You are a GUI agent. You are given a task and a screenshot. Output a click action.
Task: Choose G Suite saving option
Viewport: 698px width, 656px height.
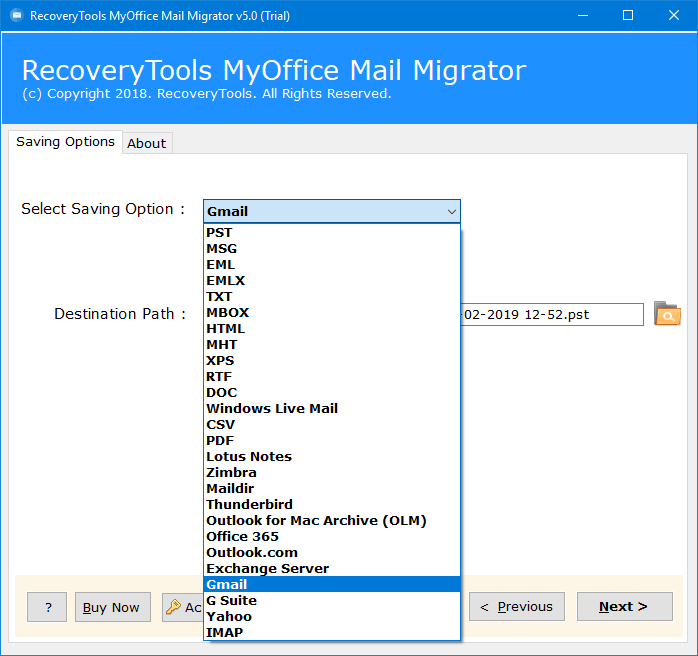tap(332, 601)
